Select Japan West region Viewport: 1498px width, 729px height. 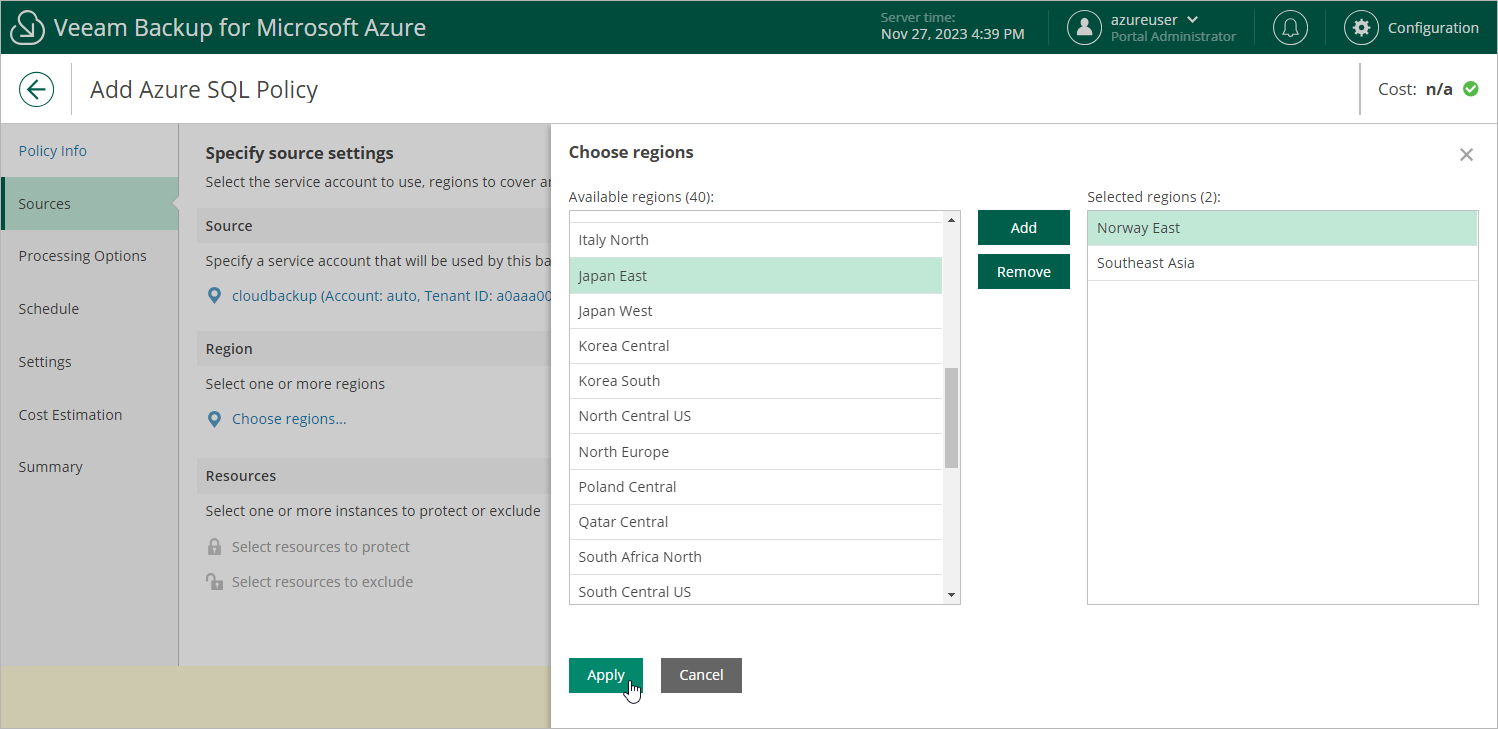756,311
